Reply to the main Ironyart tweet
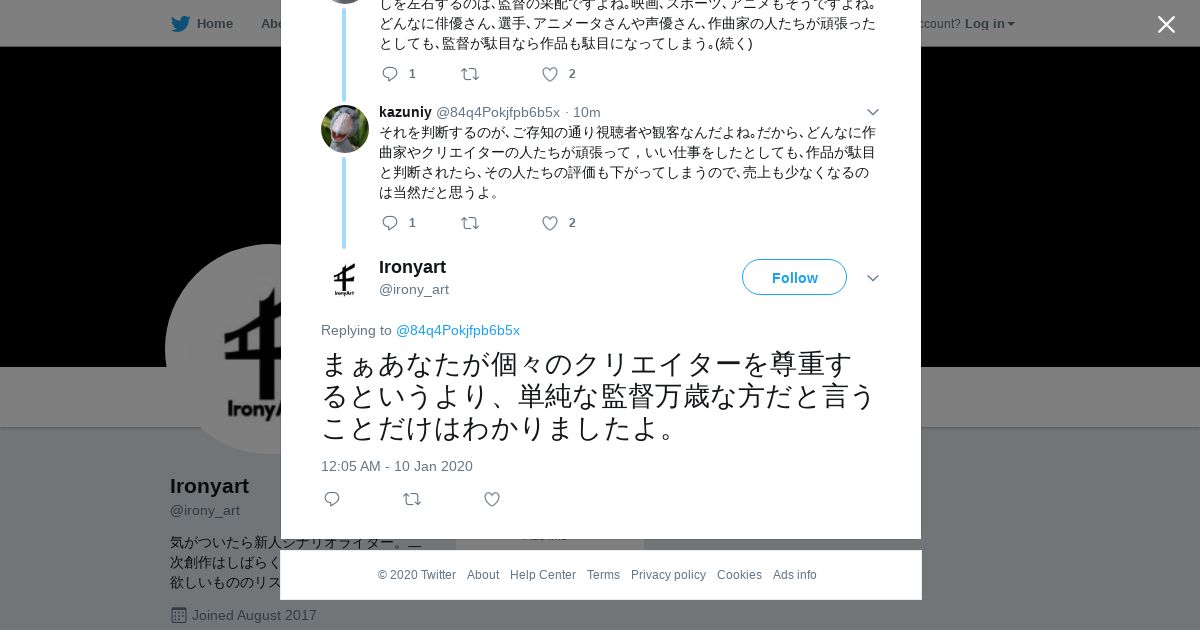 pyautogui.click(x=332, y=499)
